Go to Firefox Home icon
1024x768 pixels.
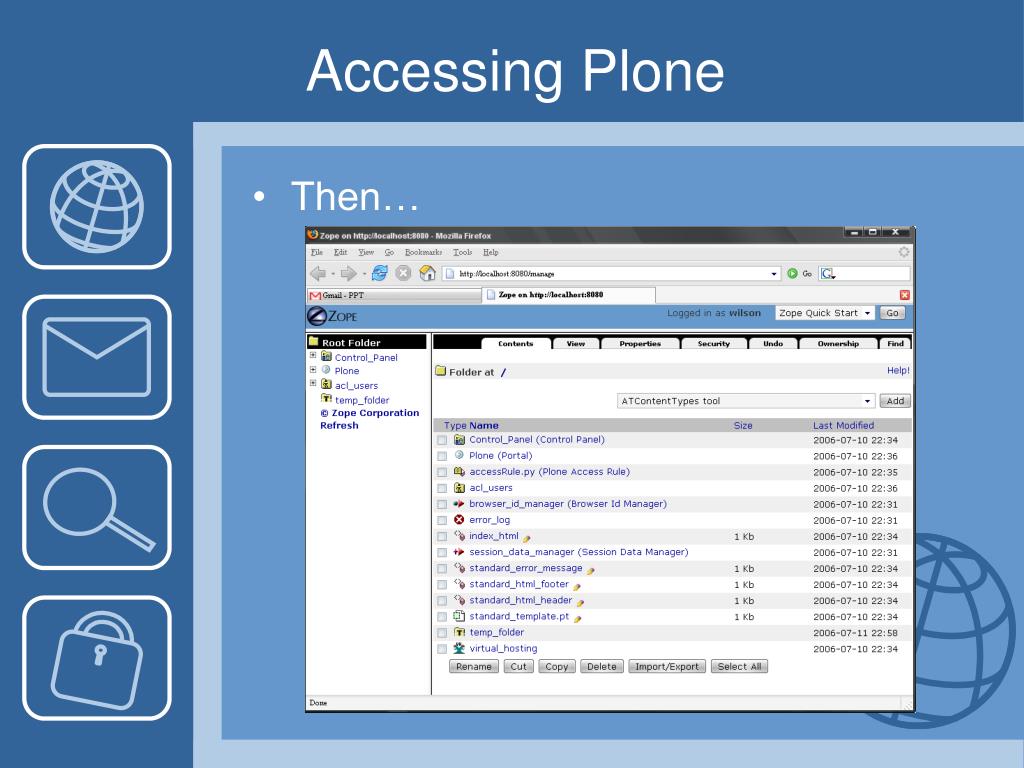[428, 273]
